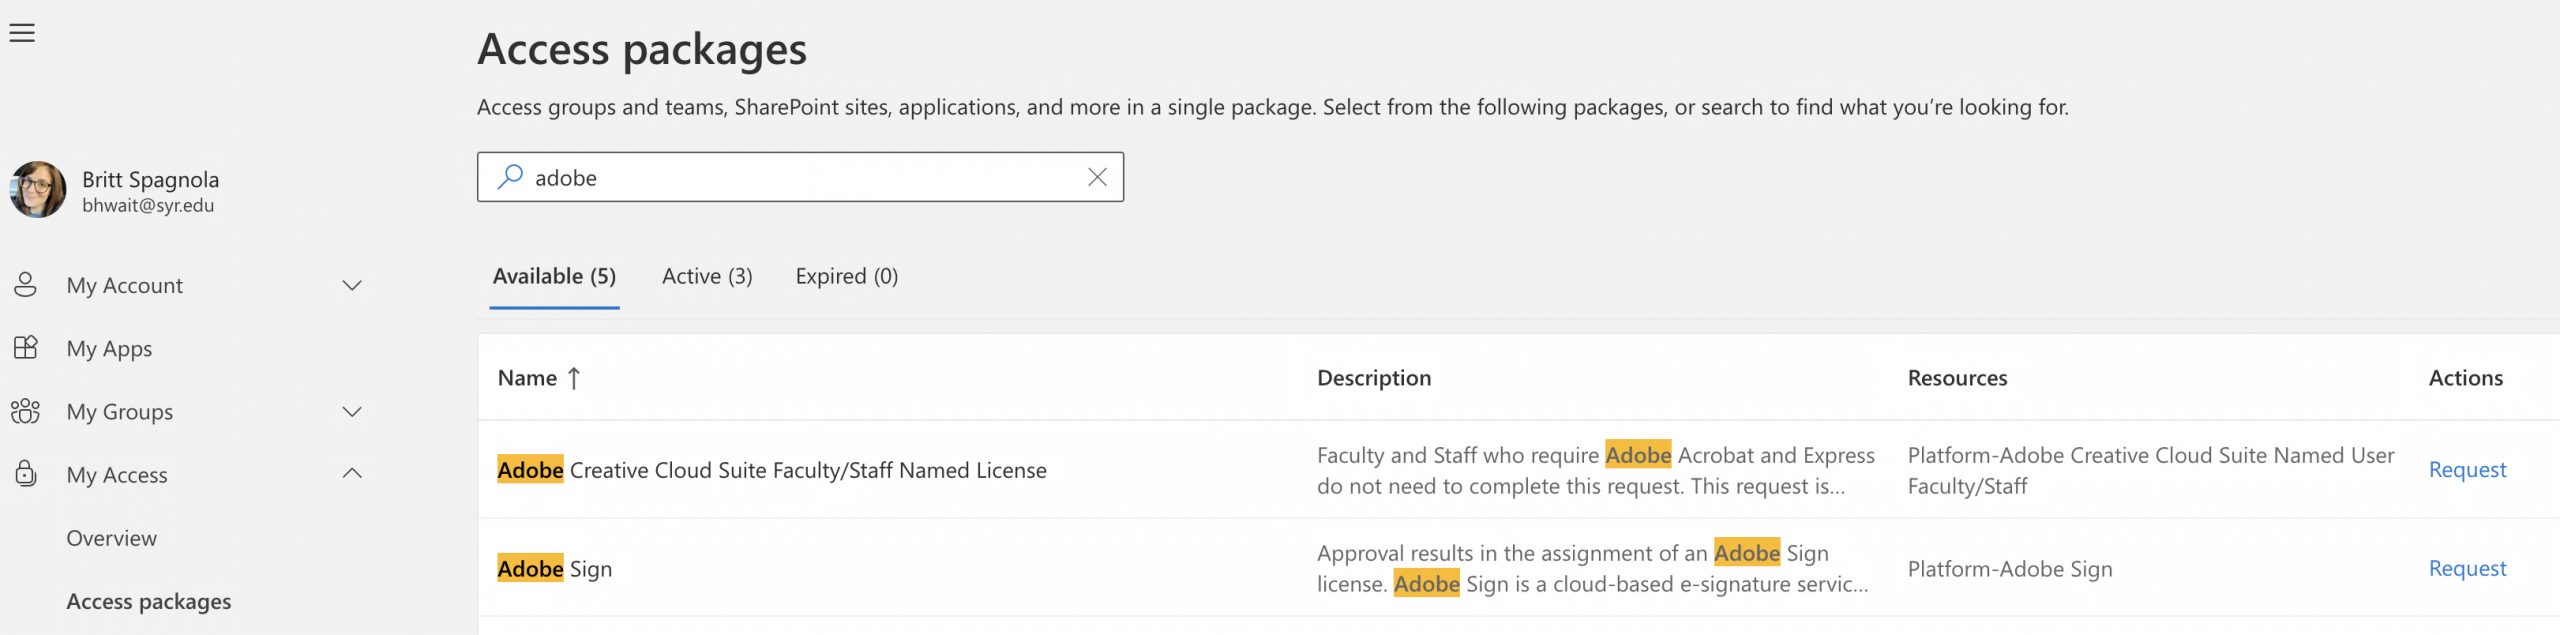This screenshot has width=2560, height=635.
Task: Switch to the Active (3) tab
Action: click(707, 276)
